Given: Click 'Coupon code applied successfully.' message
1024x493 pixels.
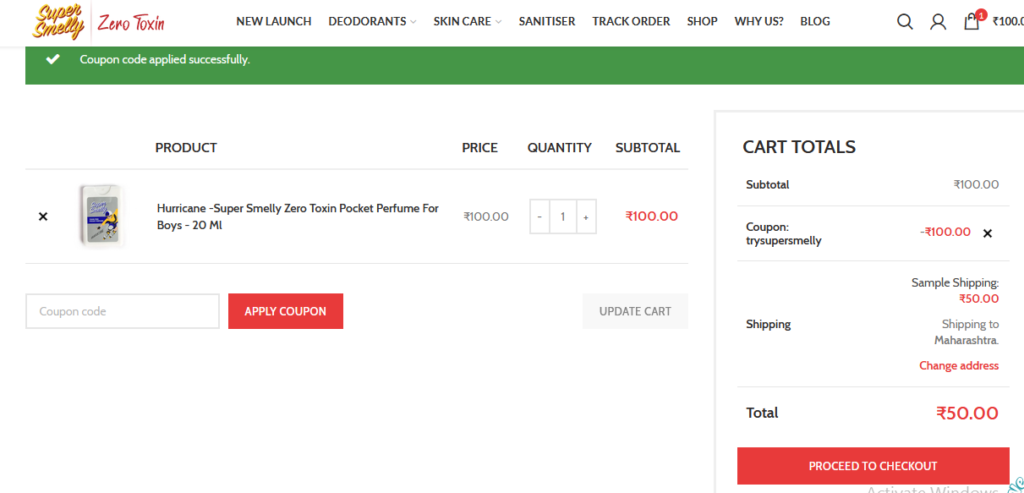Looking at the screenshot, I should point(165,59).
